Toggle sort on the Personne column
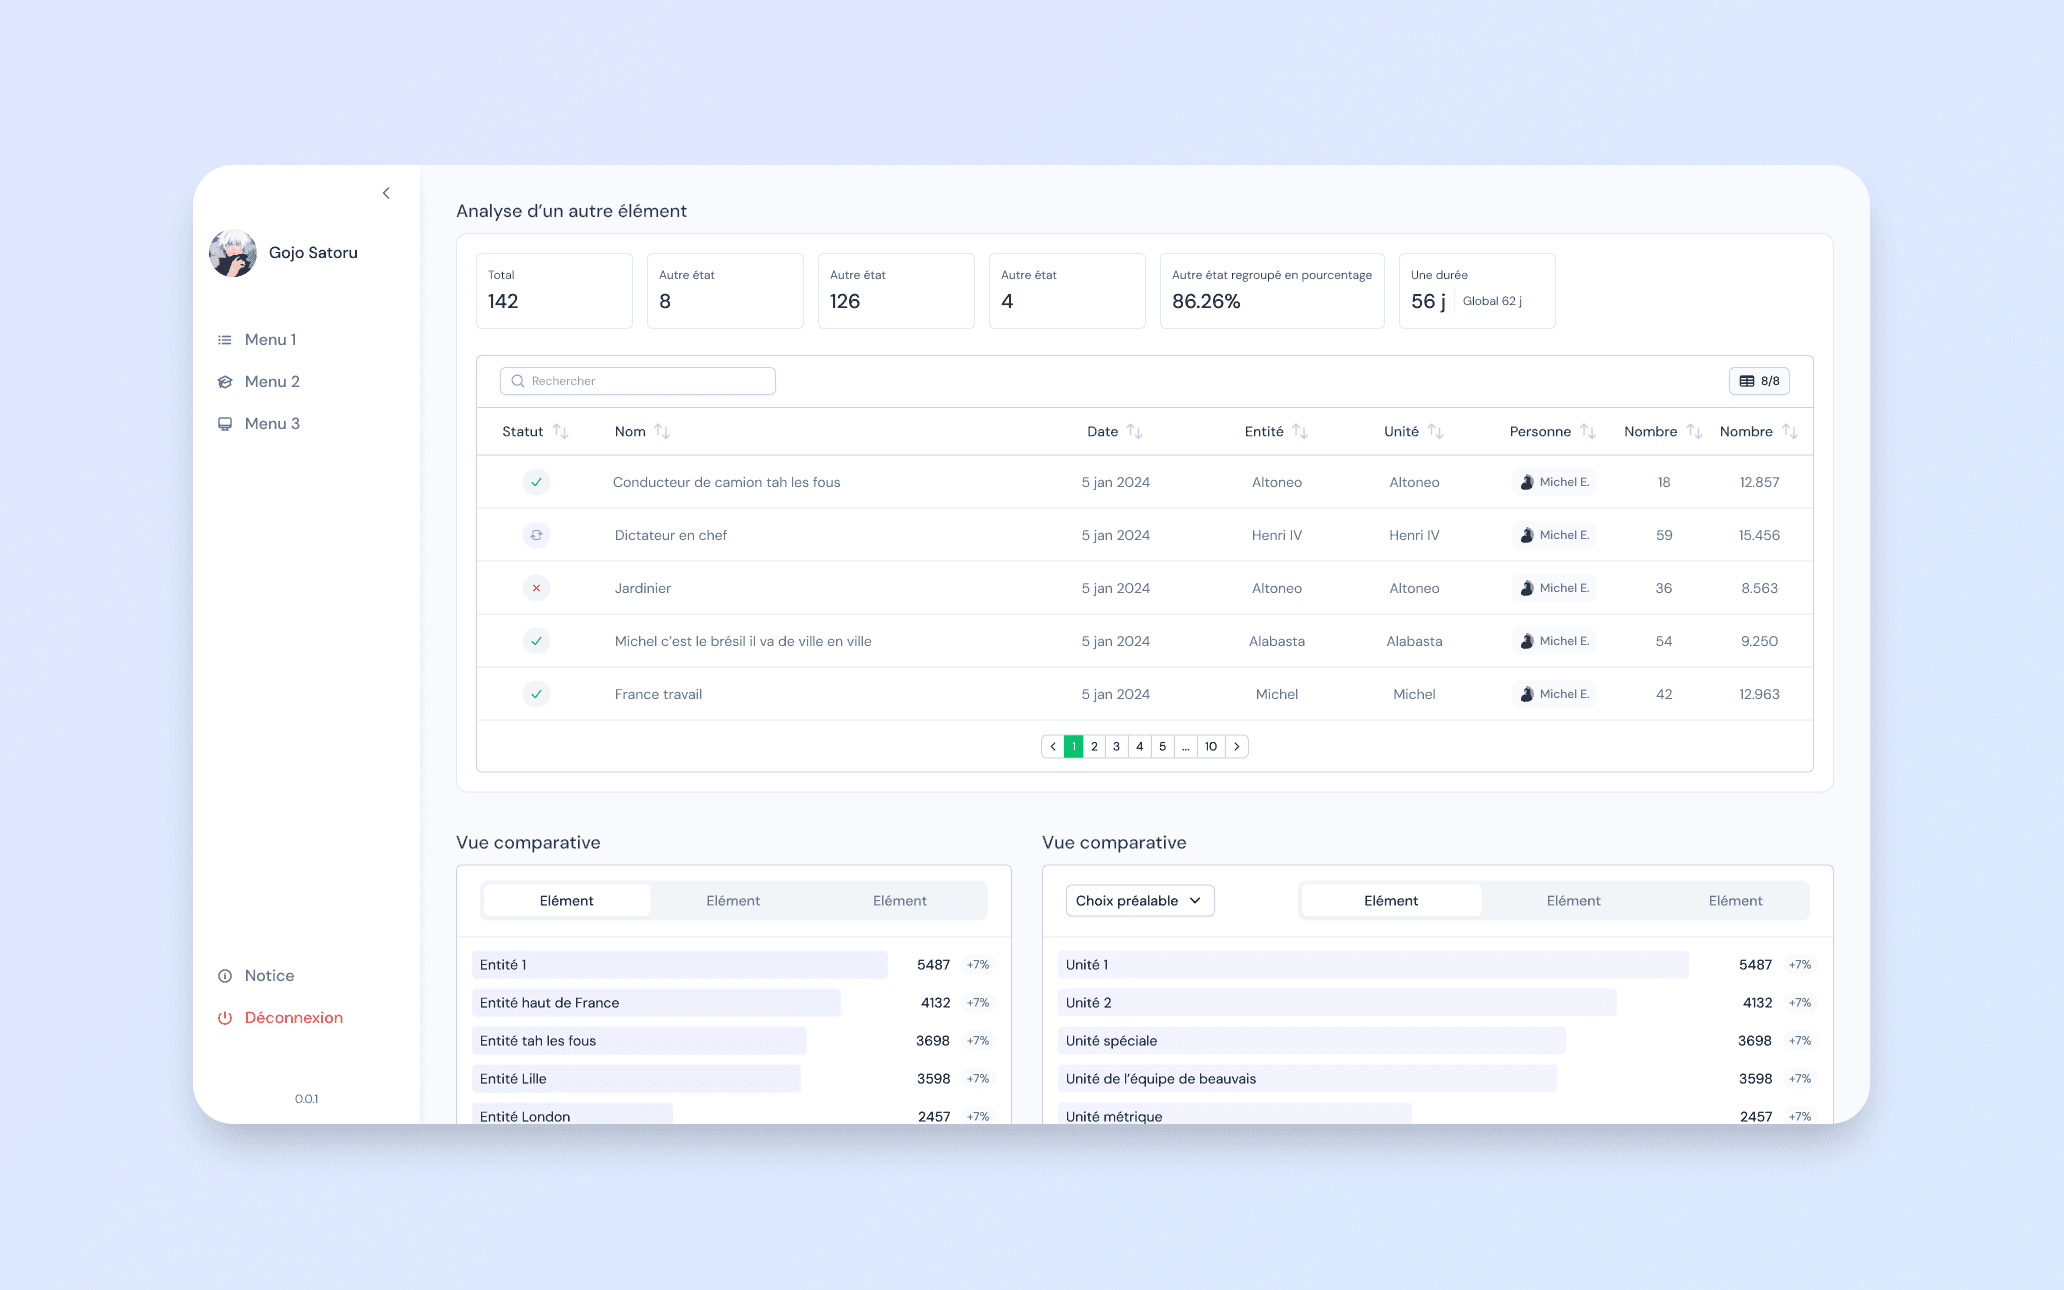 1587,432
